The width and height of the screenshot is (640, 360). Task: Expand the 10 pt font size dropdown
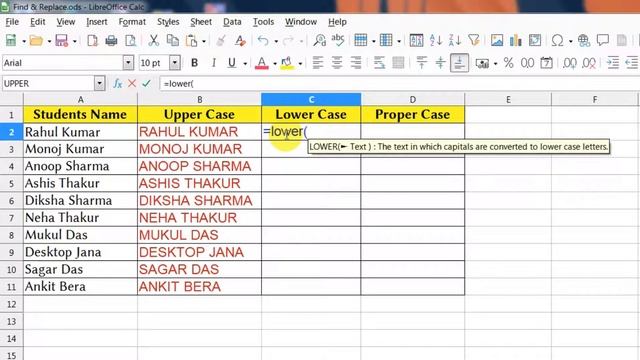(x=175, y=63)
